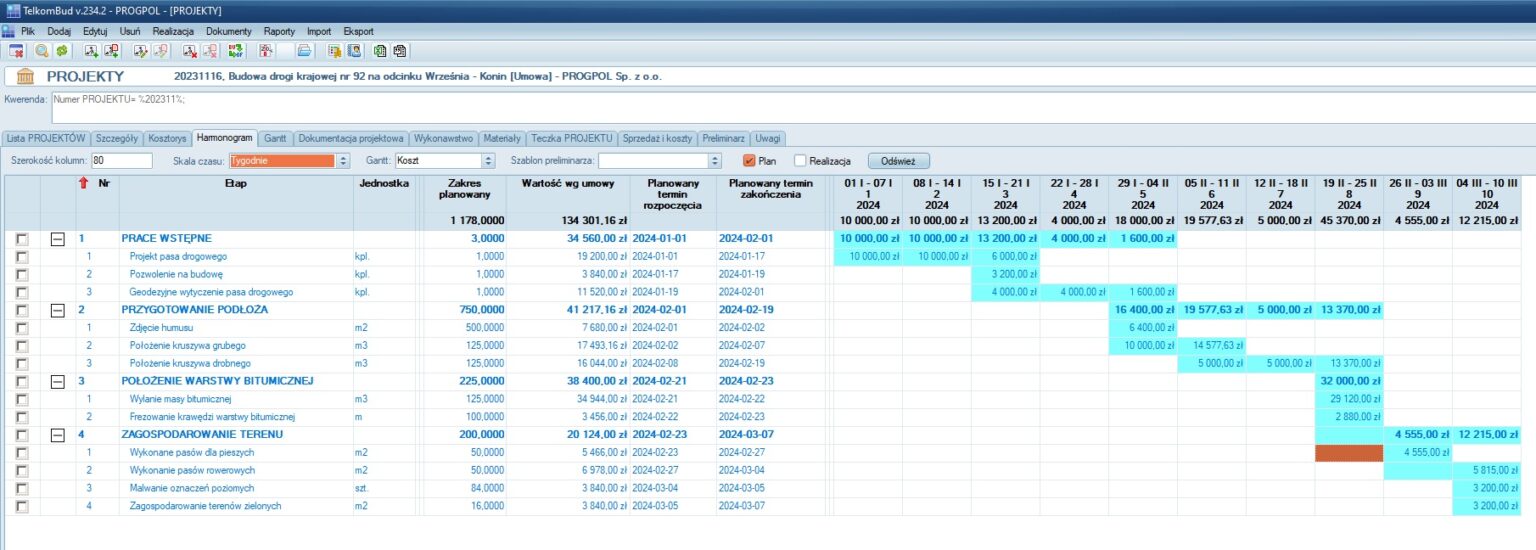Uncheck the Plan checkbox
This screenshot has width=1536, height=550.
[749, 160]
